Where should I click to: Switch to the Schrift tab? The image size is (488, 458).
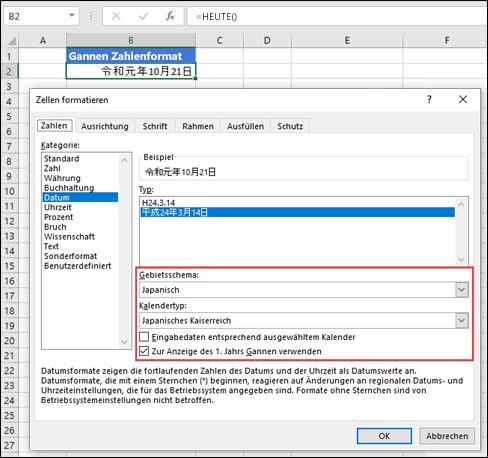pos(155,126)
